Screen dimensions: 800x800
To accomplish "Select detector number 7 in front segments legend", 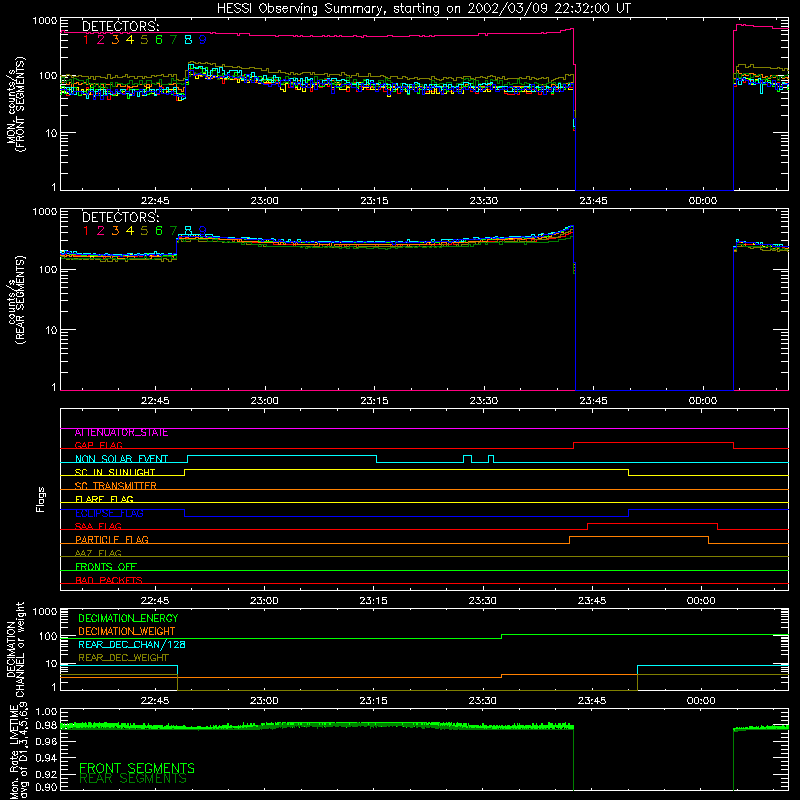I will pyautogui.click(x=173, y=40).
